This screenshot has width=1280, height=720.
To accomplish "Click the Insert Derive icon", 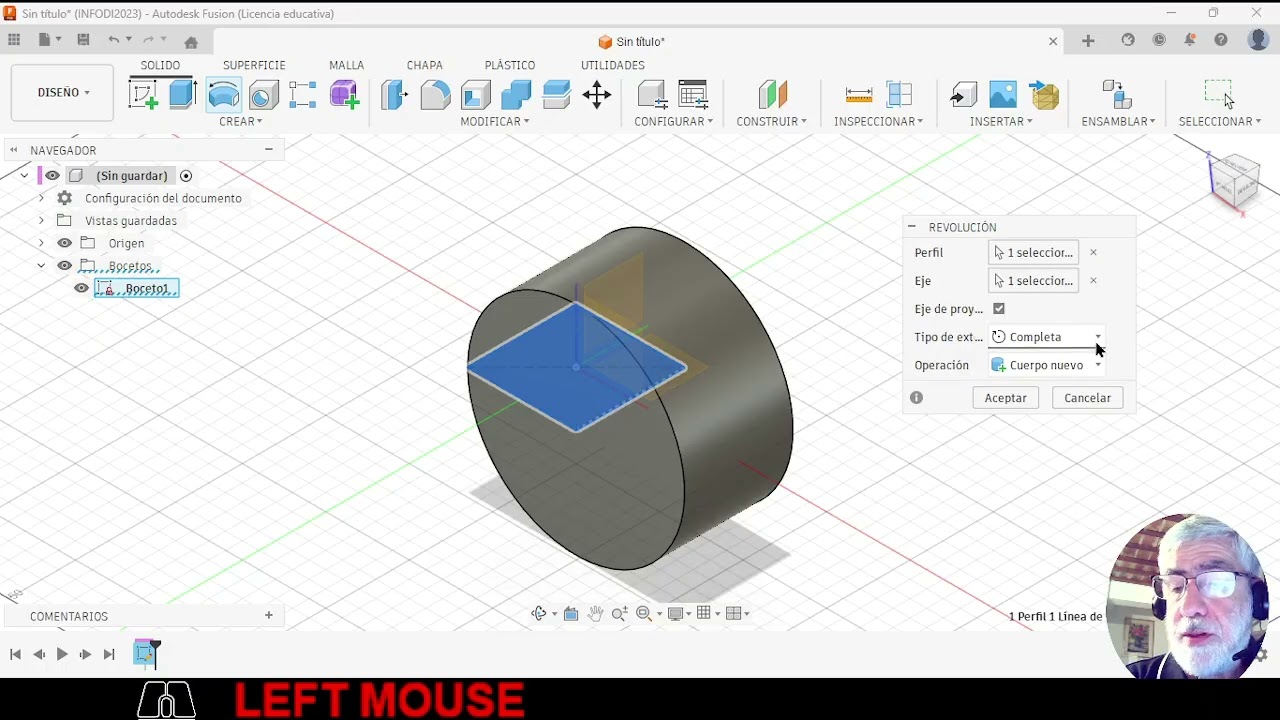I will 963,95.
